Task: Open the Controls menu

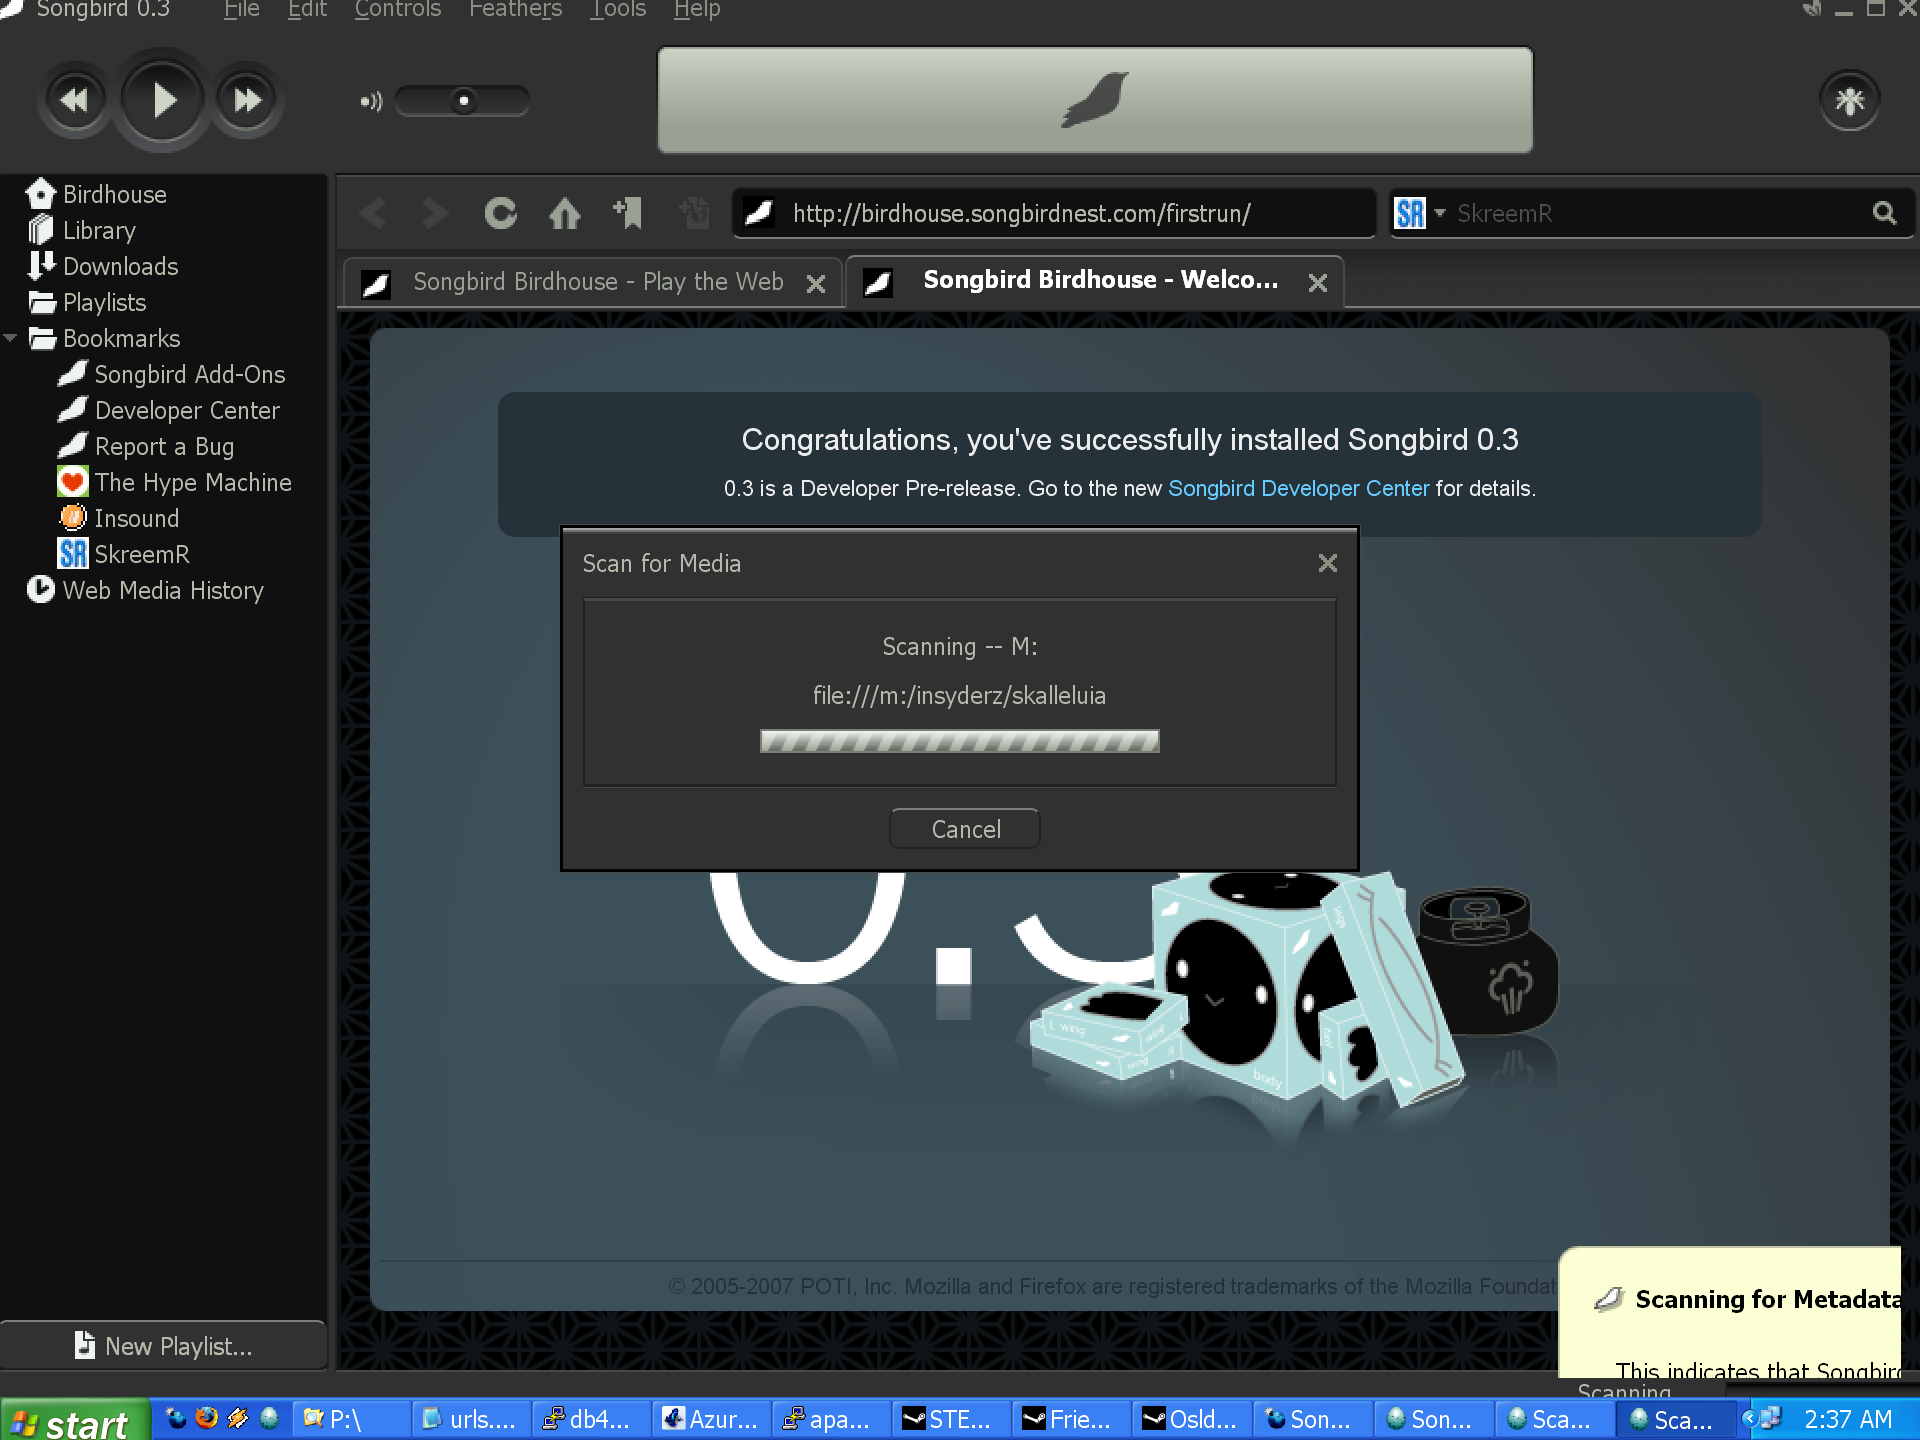Action: 398,10
